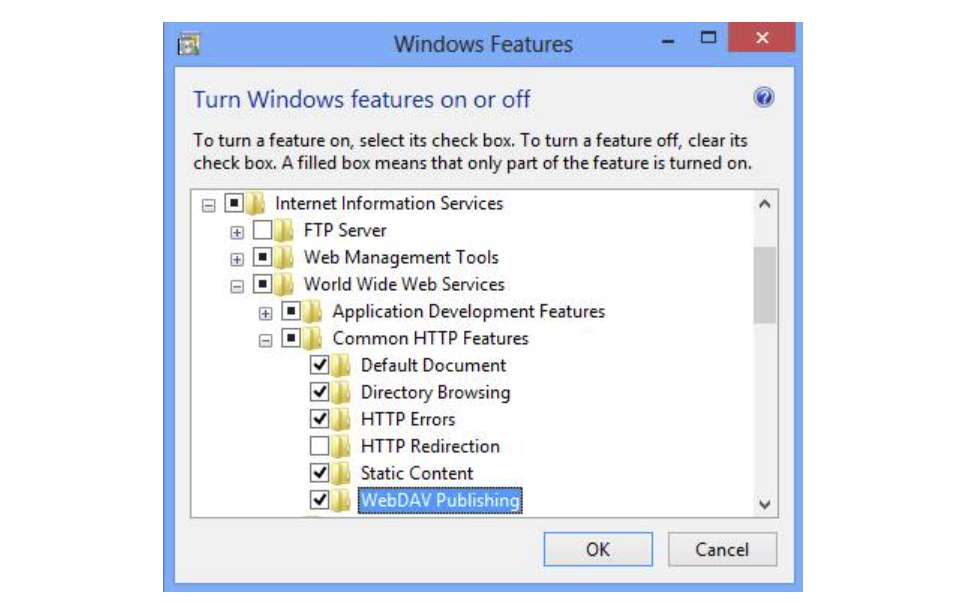Click the blue help question mark icon

point(763,97)
